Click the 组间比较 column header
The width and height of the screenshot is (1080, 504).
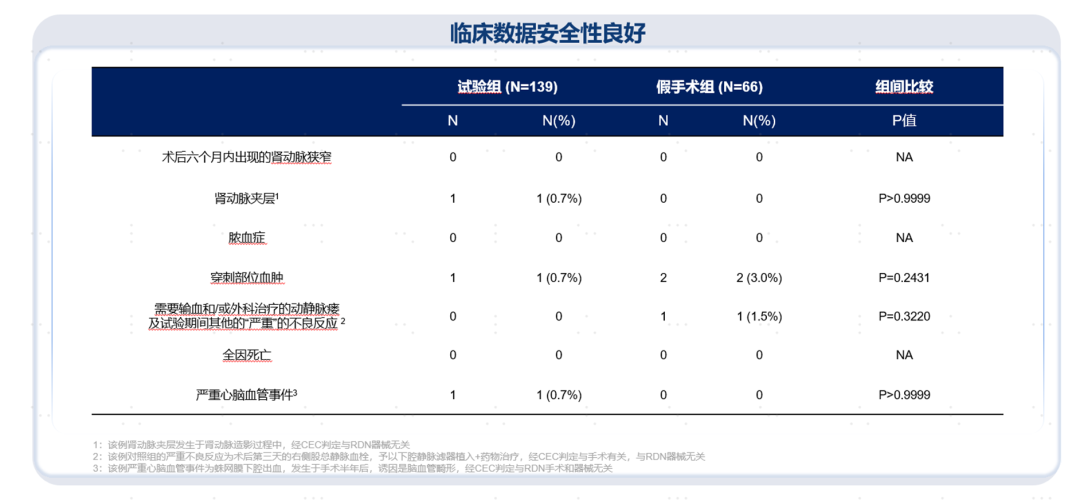[904, 87]
